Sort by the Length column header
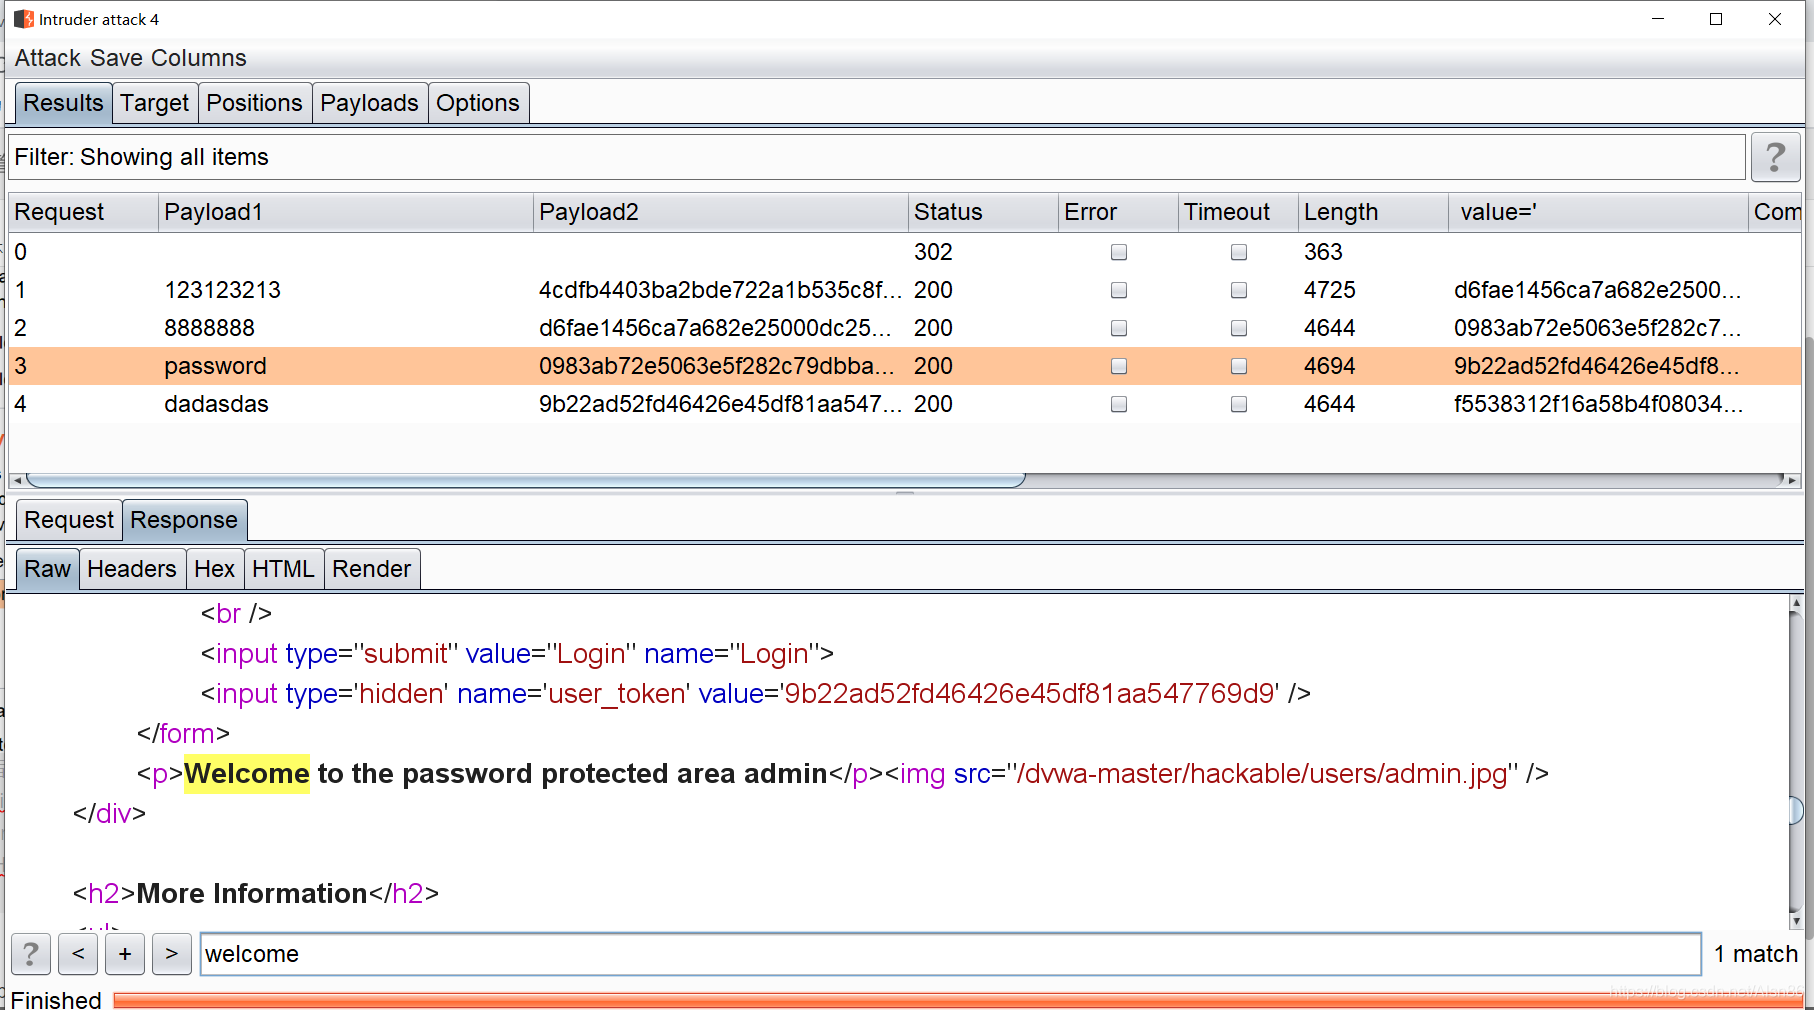 coord(1373,212)
